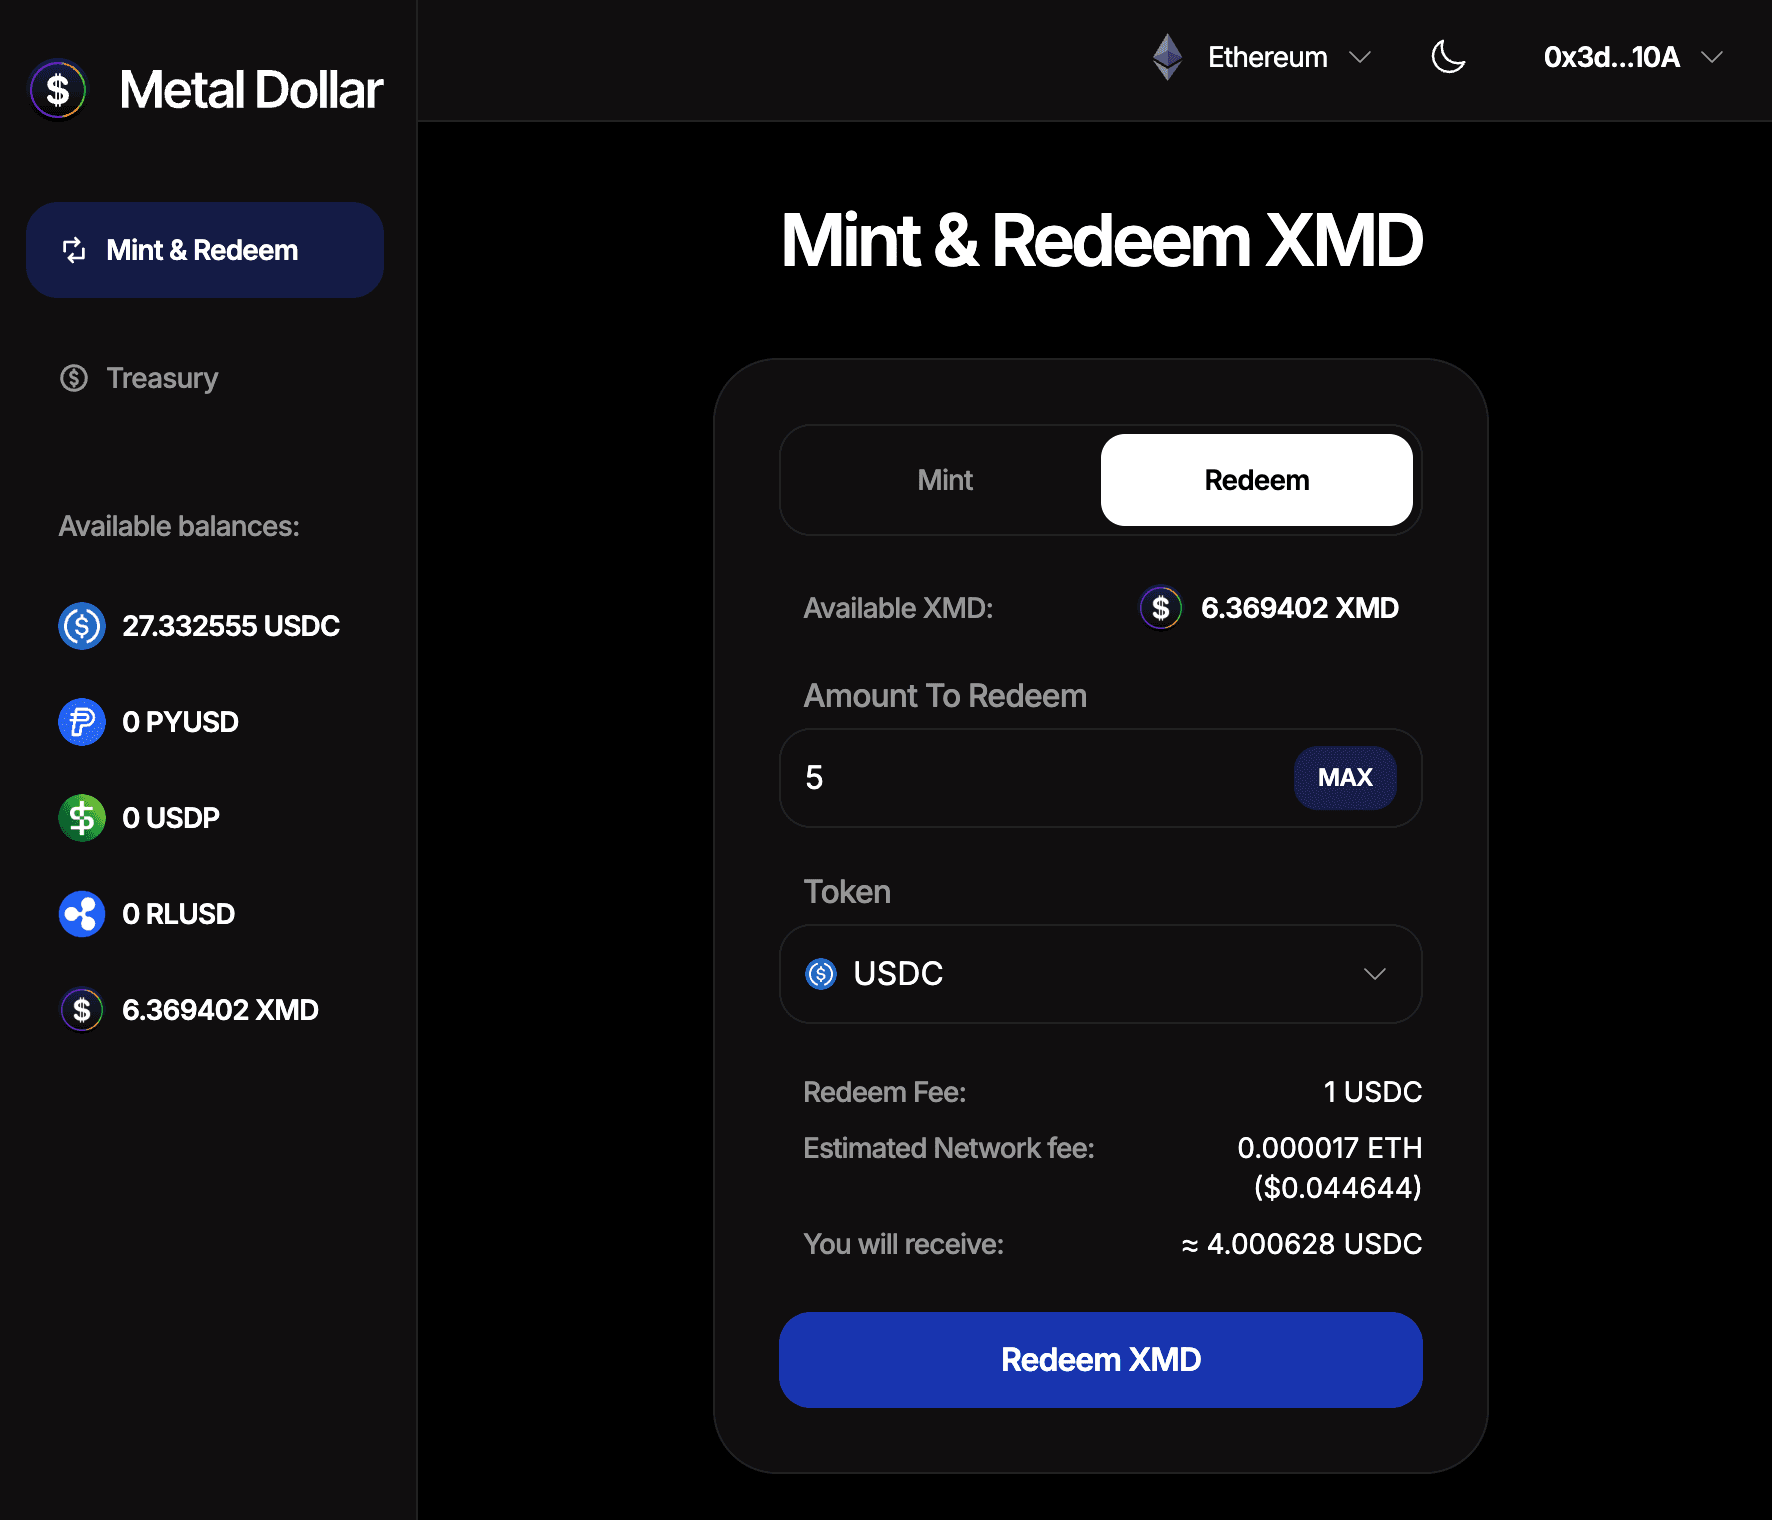Open Mint & Redeem in the sidebar

pyautogui.click(x=205, y=250)
